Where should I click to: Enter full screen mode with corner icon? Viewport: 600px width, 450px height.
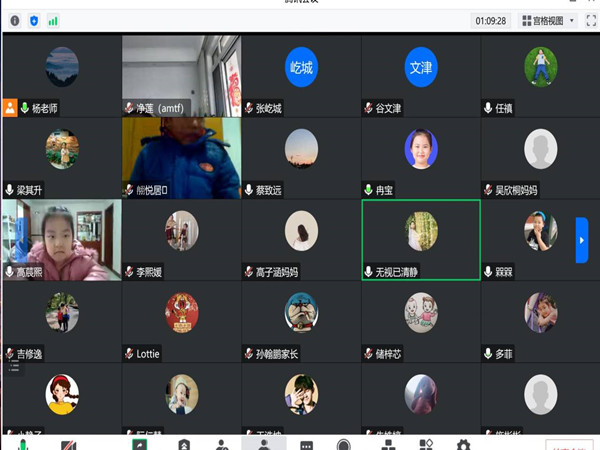point(591,20)
